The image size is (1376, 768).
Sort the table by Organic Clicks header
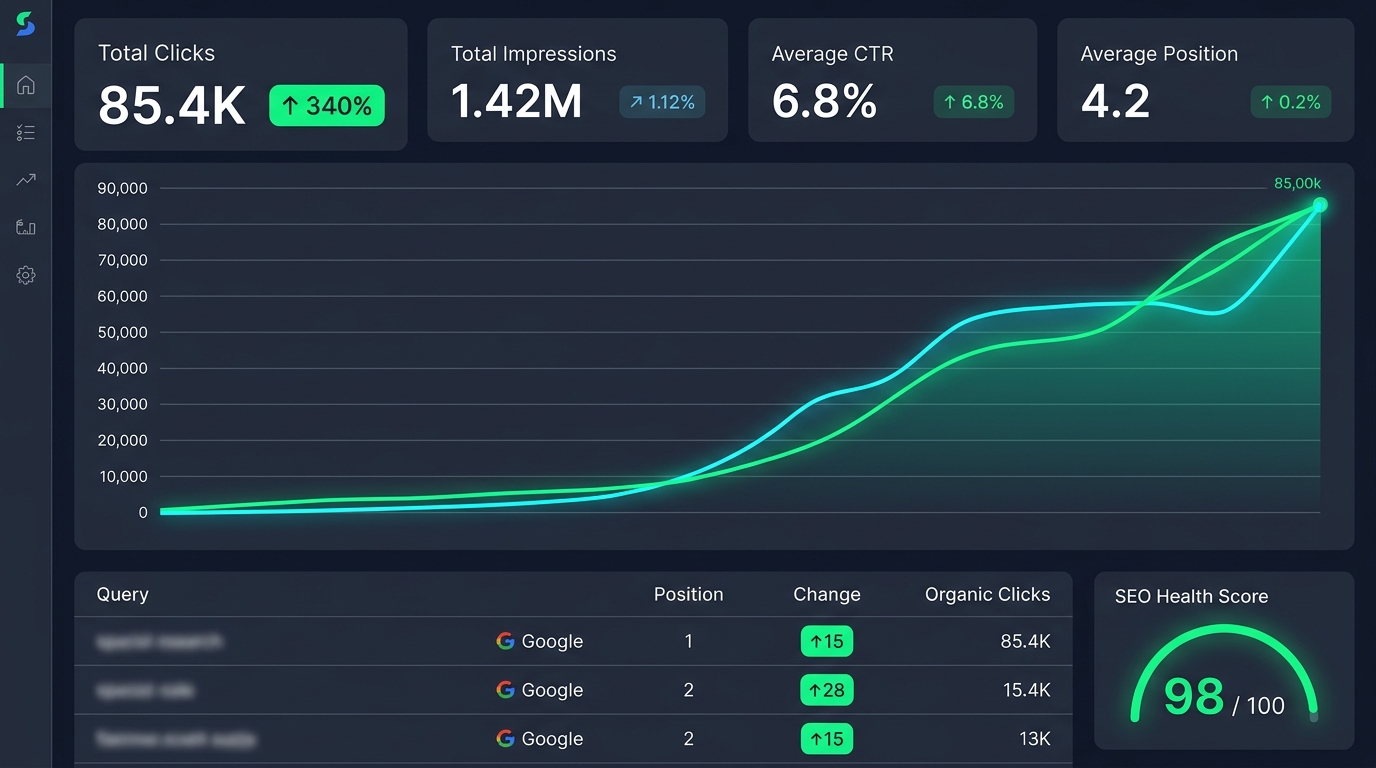987,594
